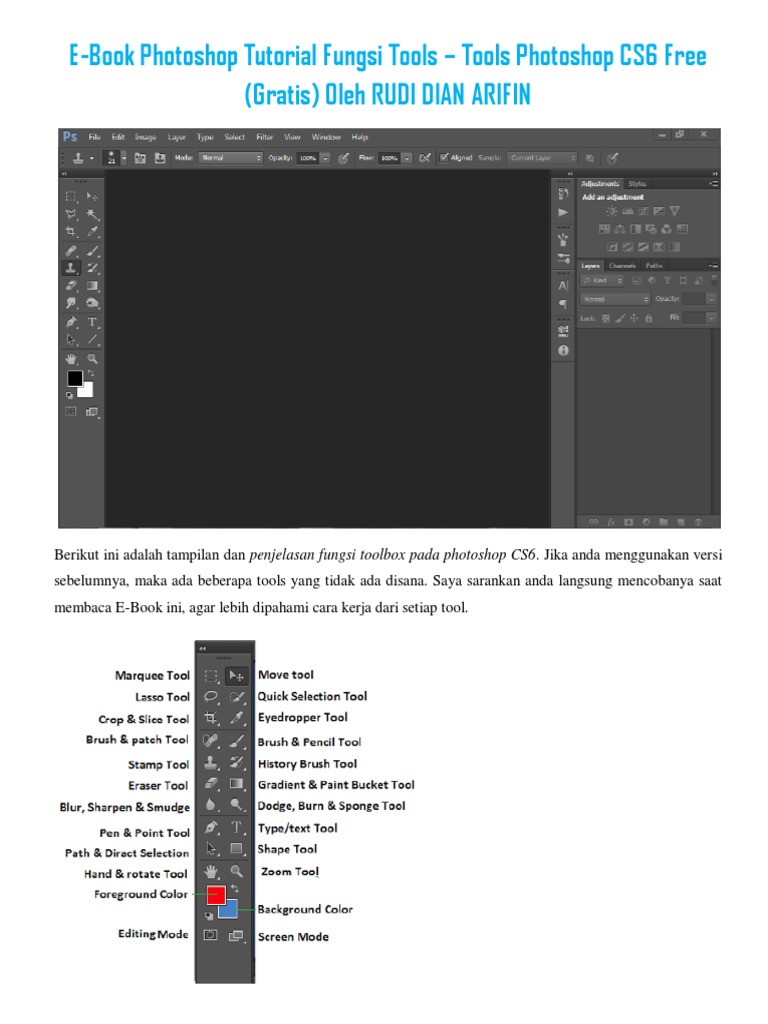Expand the Sample Current Layer dropdown

pyautogui.click(x=543, y=158)
